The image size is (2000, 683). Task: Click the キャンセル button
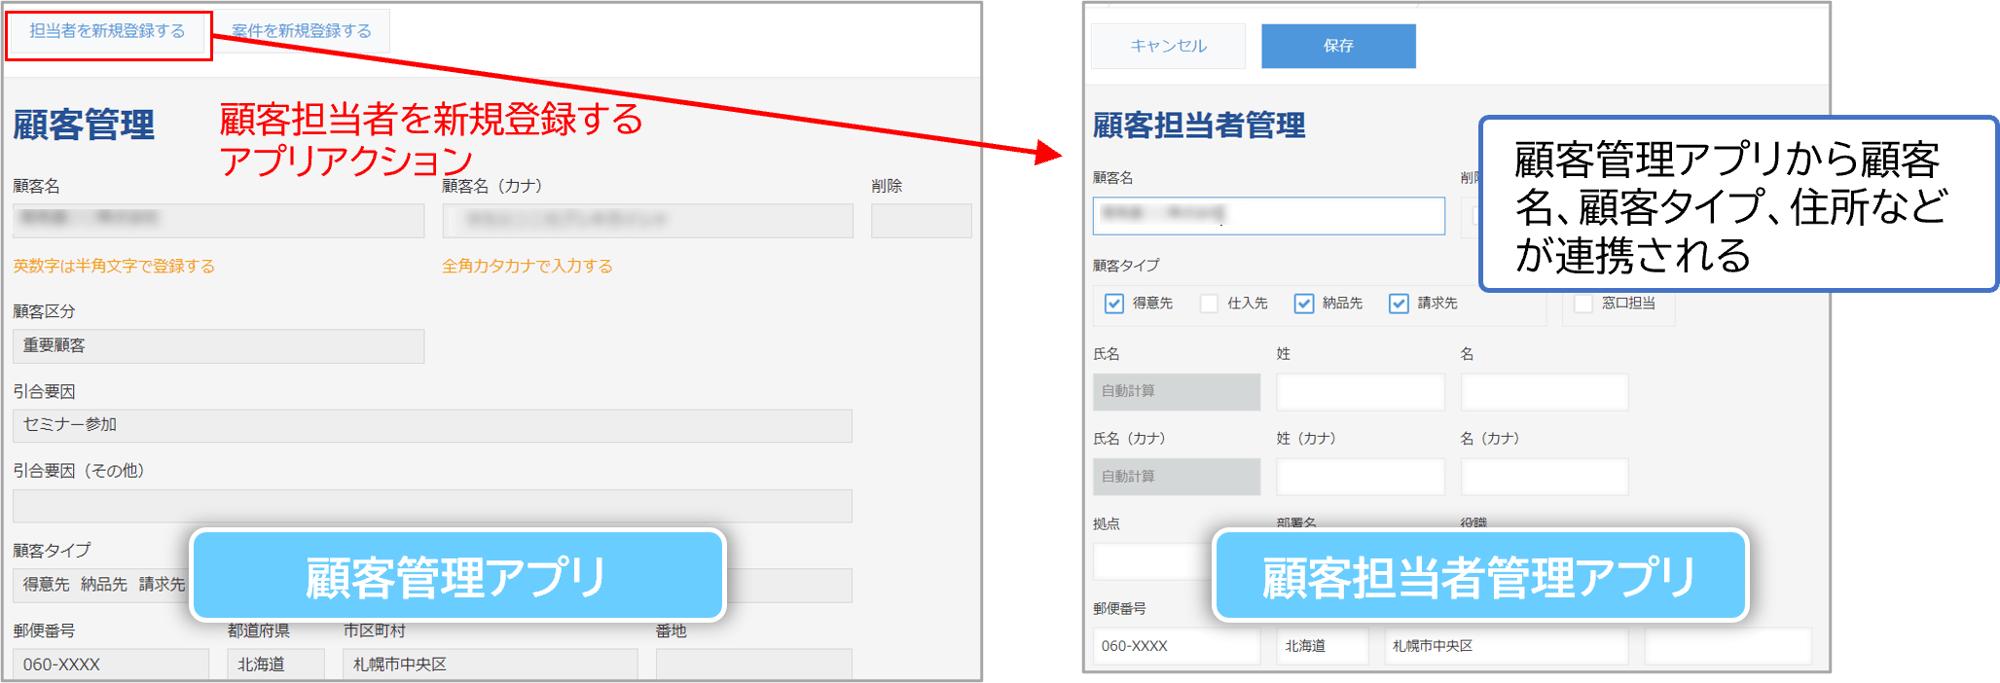1168,46
